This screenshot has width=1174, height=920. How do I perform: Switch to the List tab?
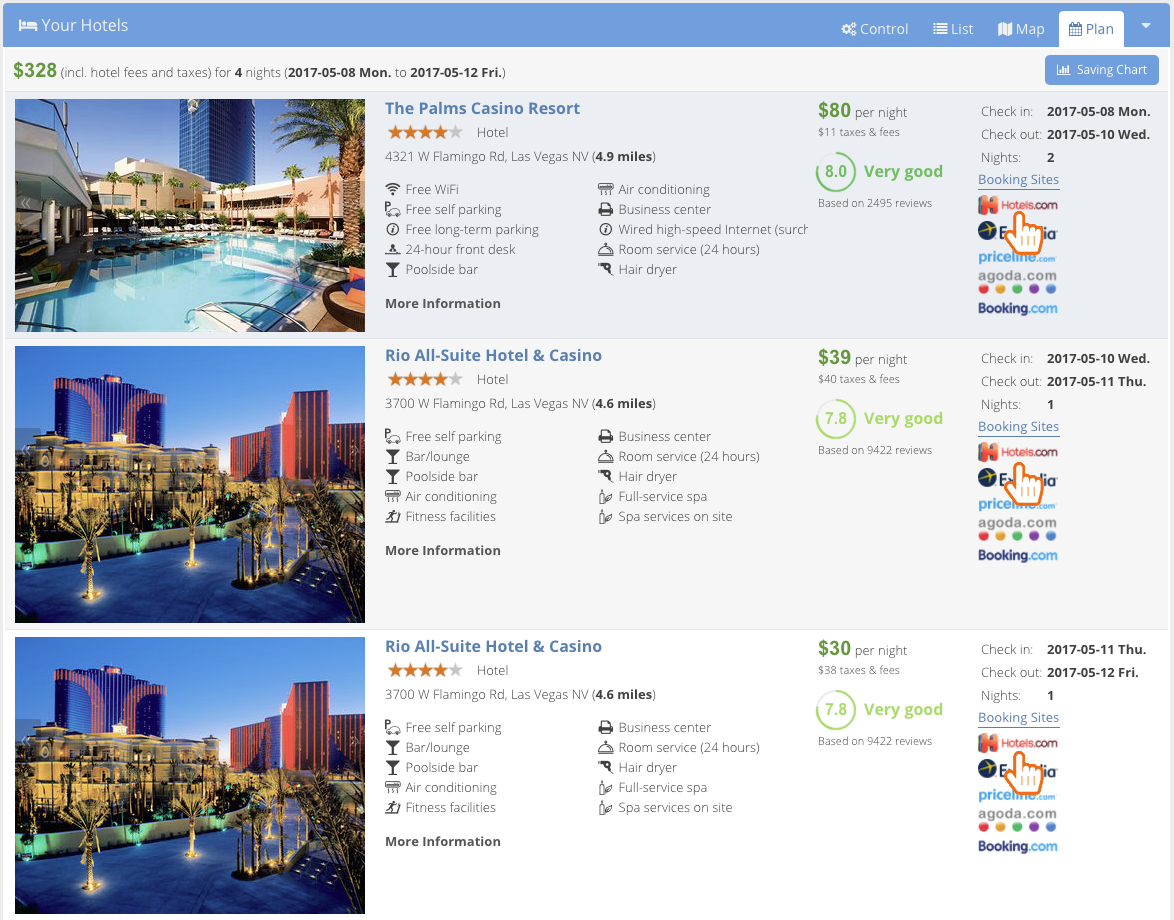(x=952, y=29)
